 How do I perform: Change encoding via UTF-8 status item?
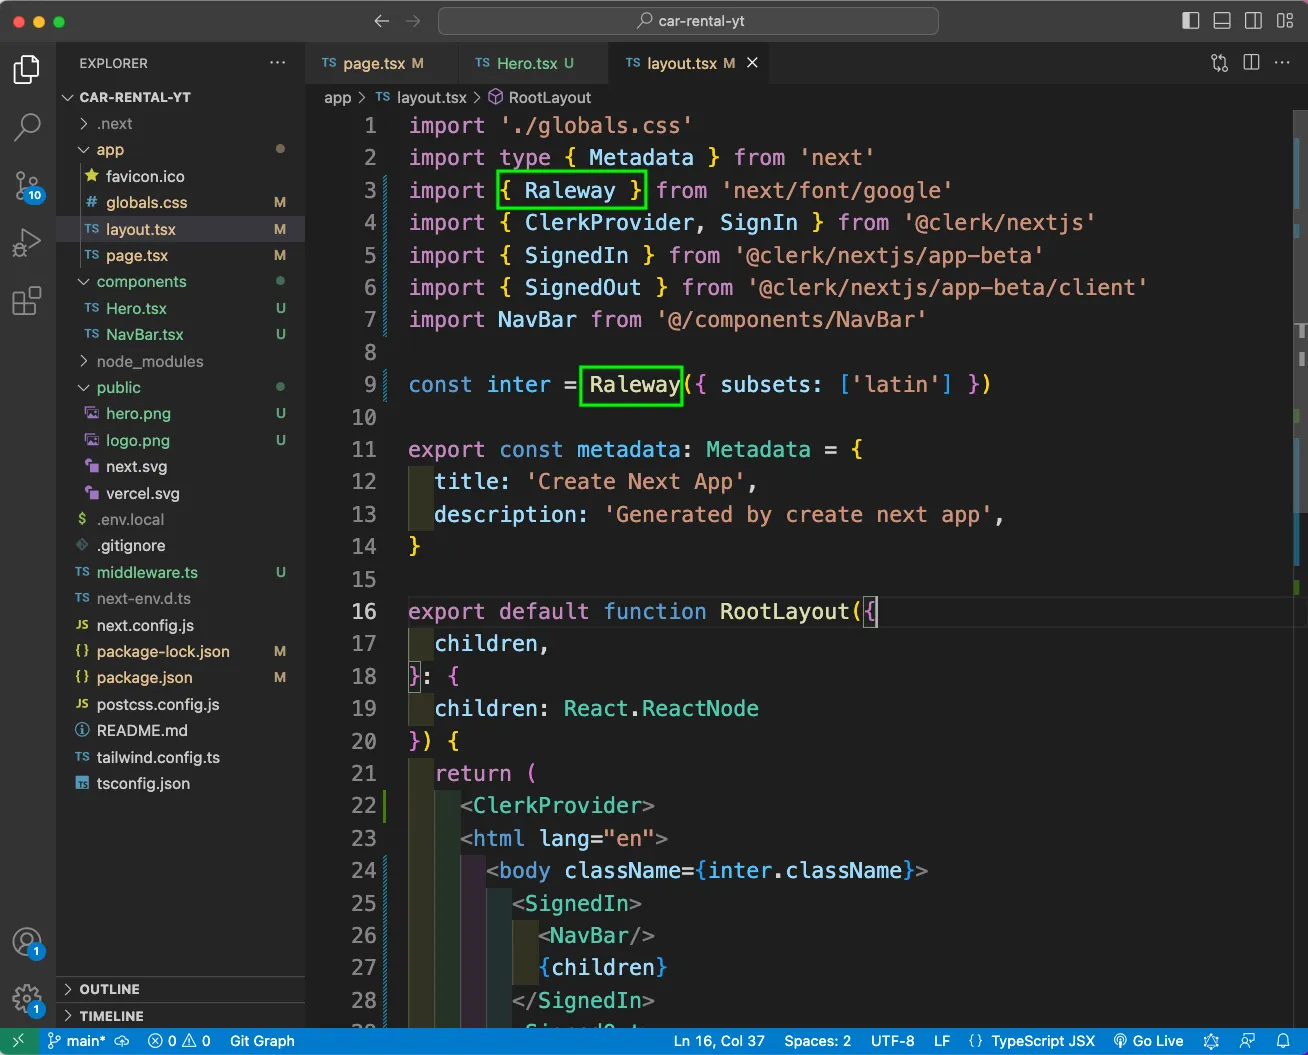click(x=892, y=1041)
